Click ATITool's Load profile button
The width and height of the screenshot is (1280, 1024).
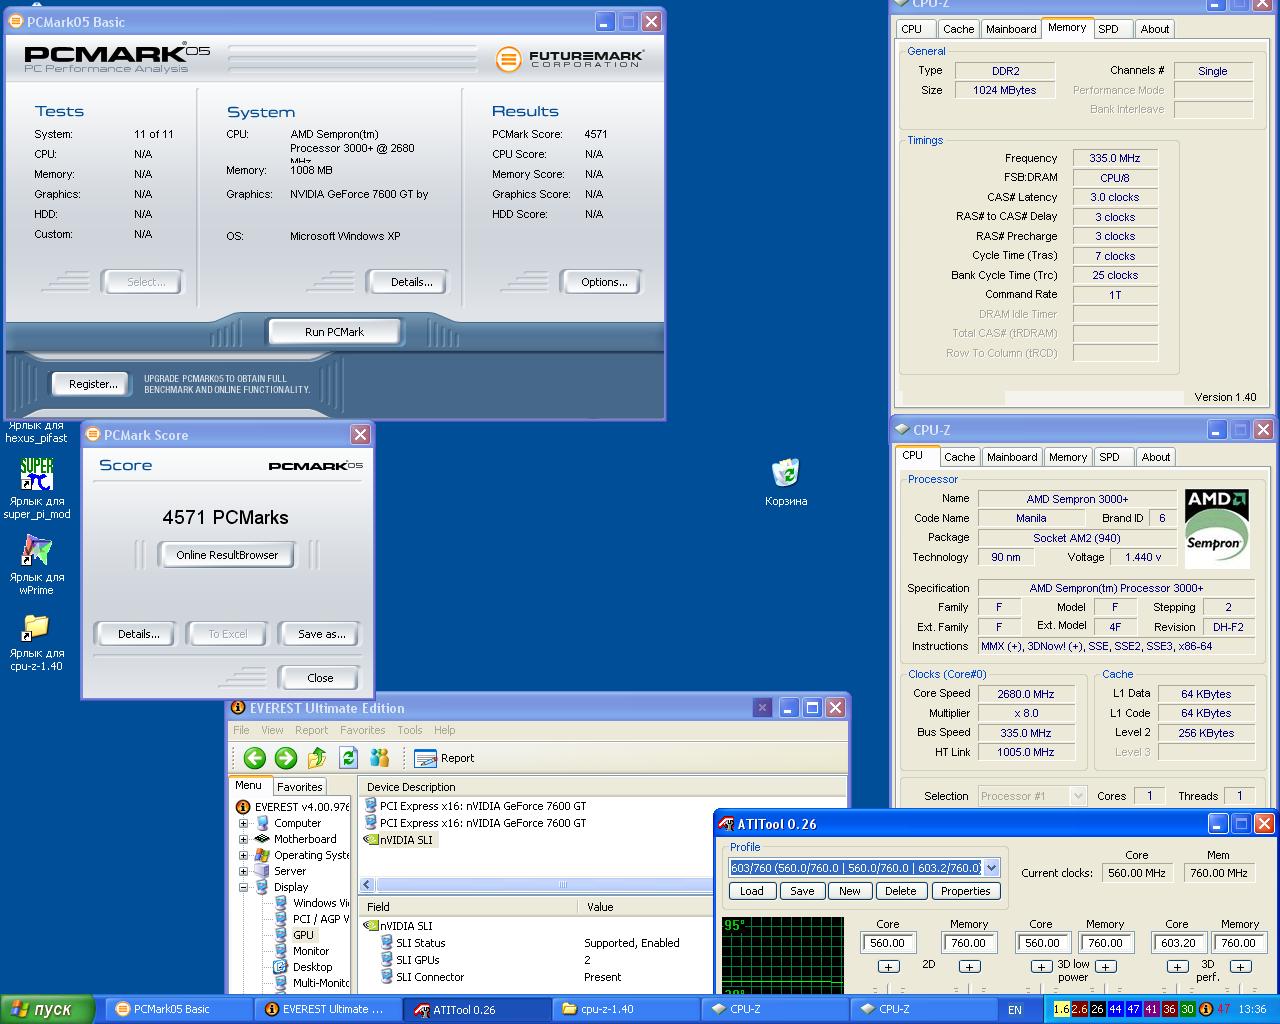pyautogui.click(x=752, y=891)
